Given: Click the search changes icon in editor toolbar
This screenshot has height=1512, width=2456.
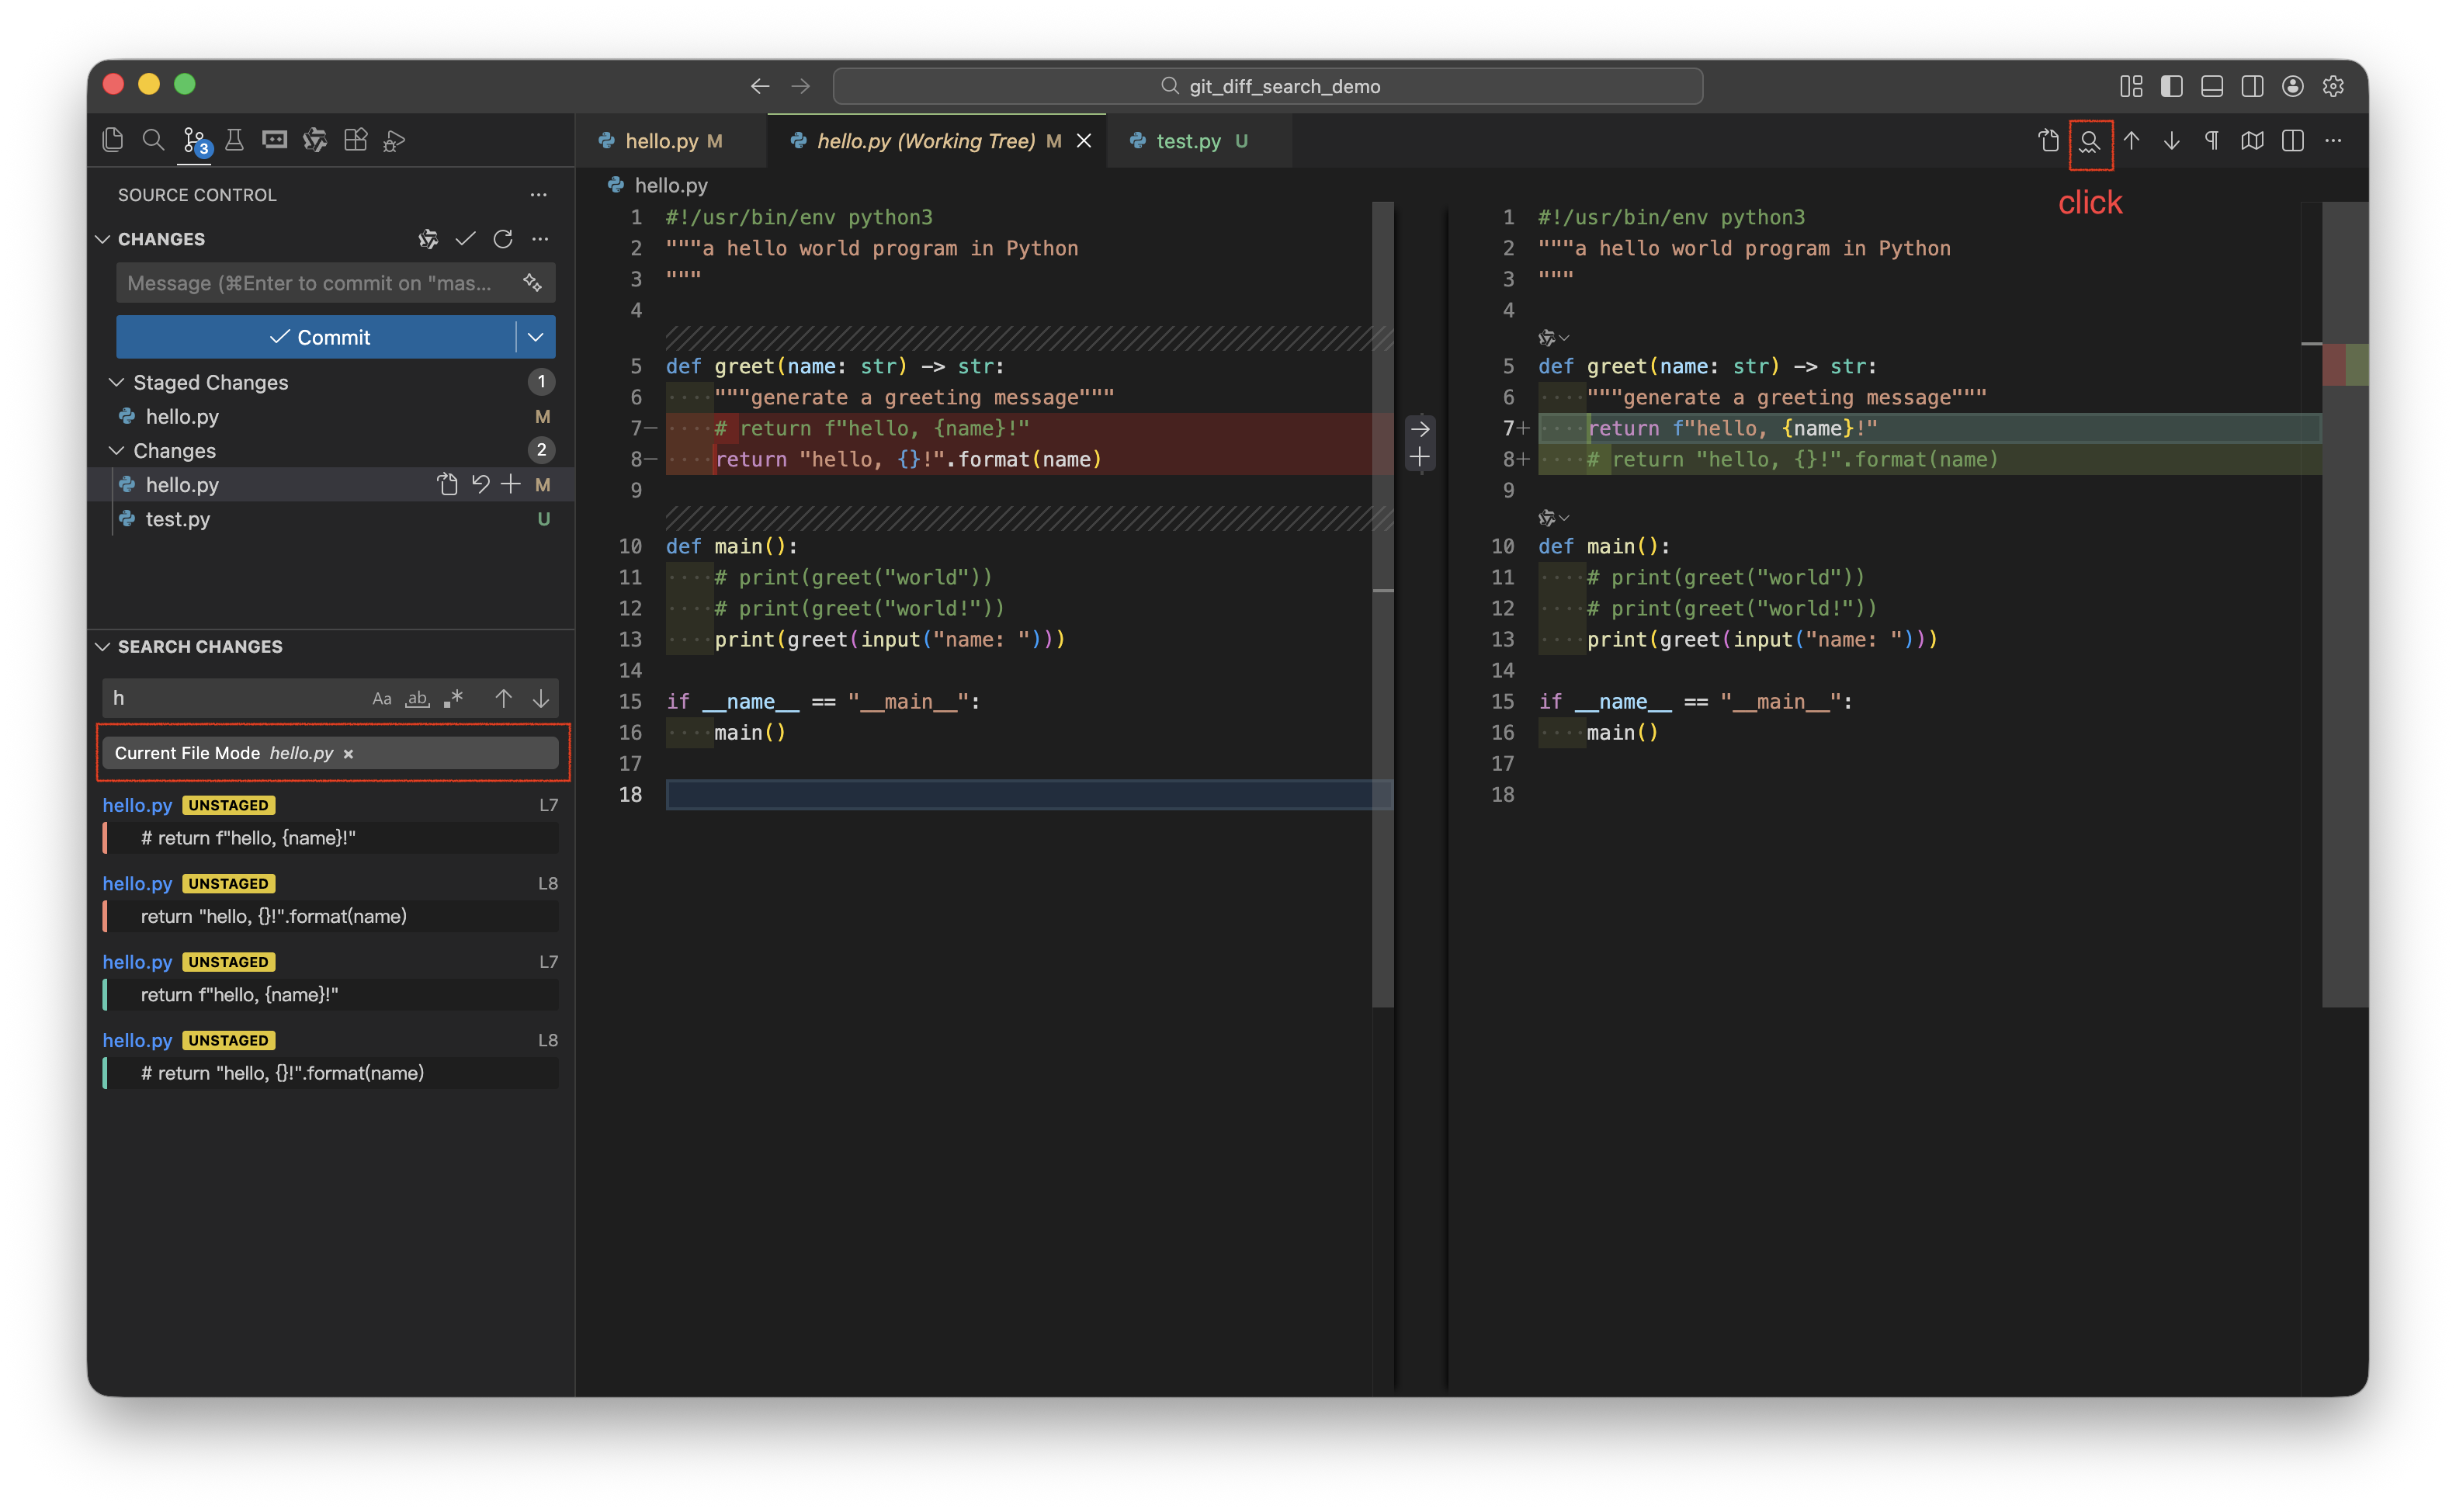Looking at the screenshot, I should pos(2089,141).
